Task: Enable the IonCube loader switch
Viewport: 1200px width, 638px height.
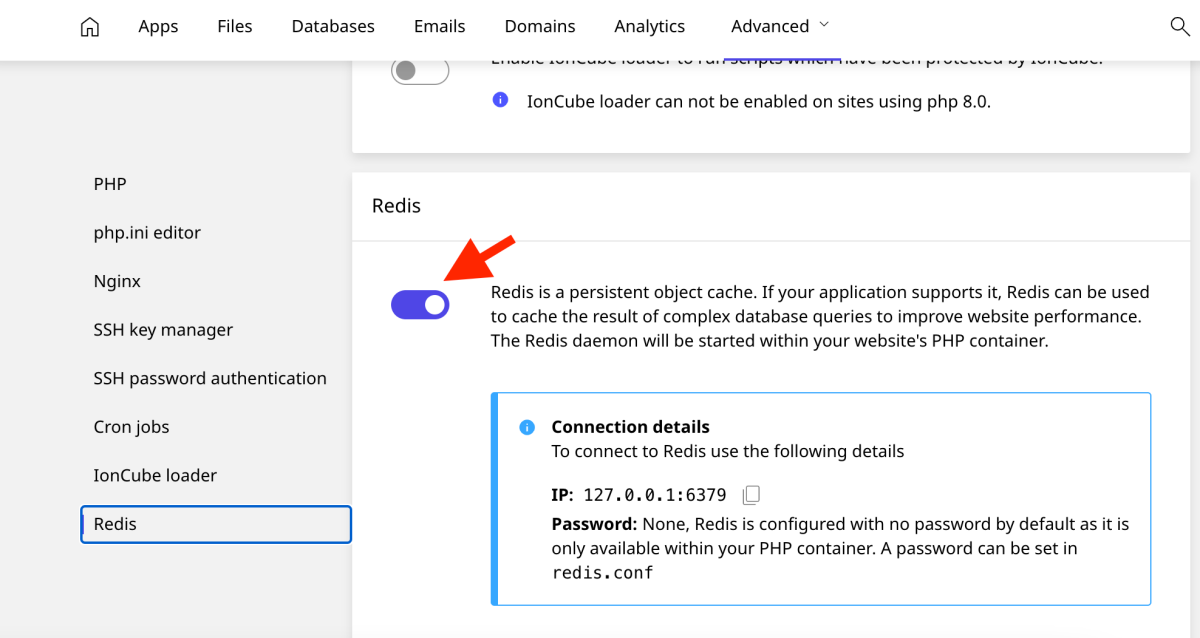Action: [x=420, y=70]
